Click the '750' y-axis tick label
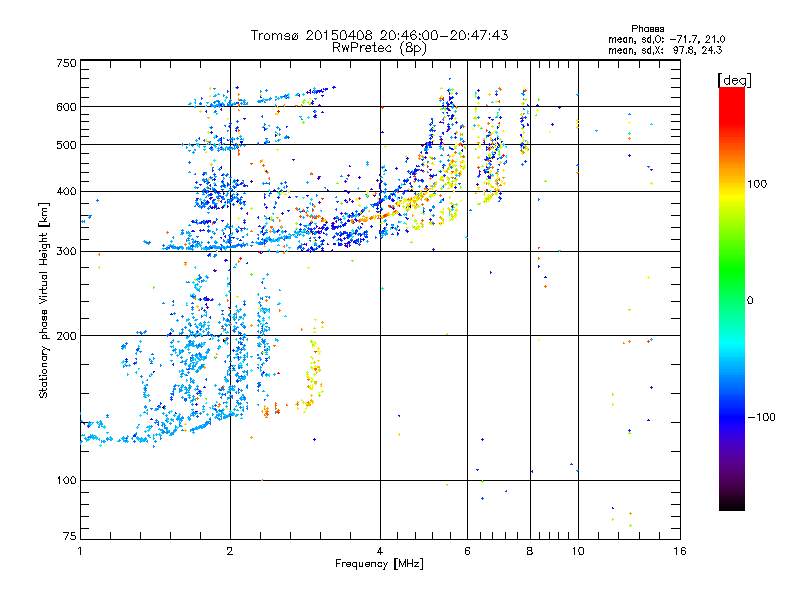800x600 pixels. [66, 63]
